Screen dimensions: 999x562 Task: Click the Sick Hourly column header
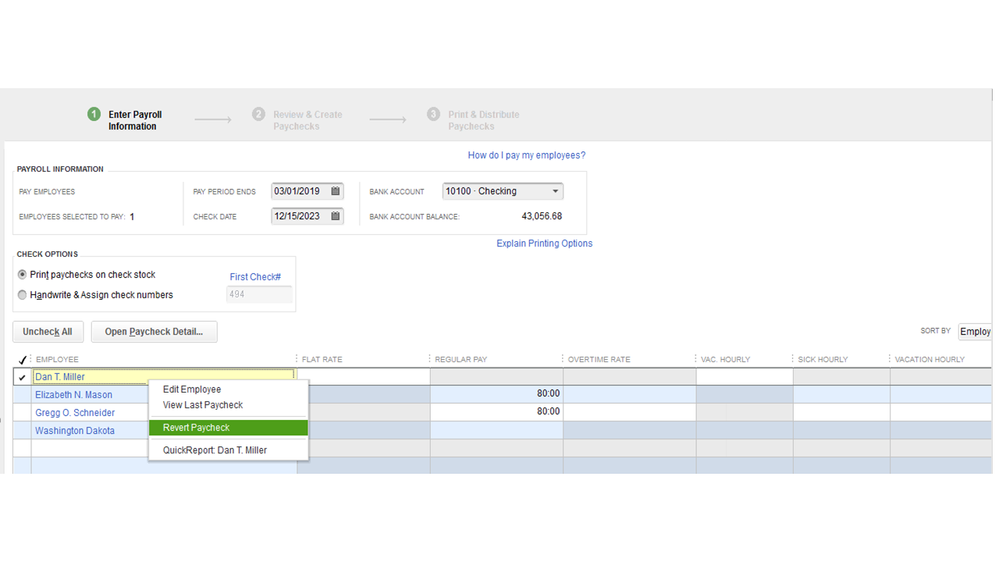823,359
